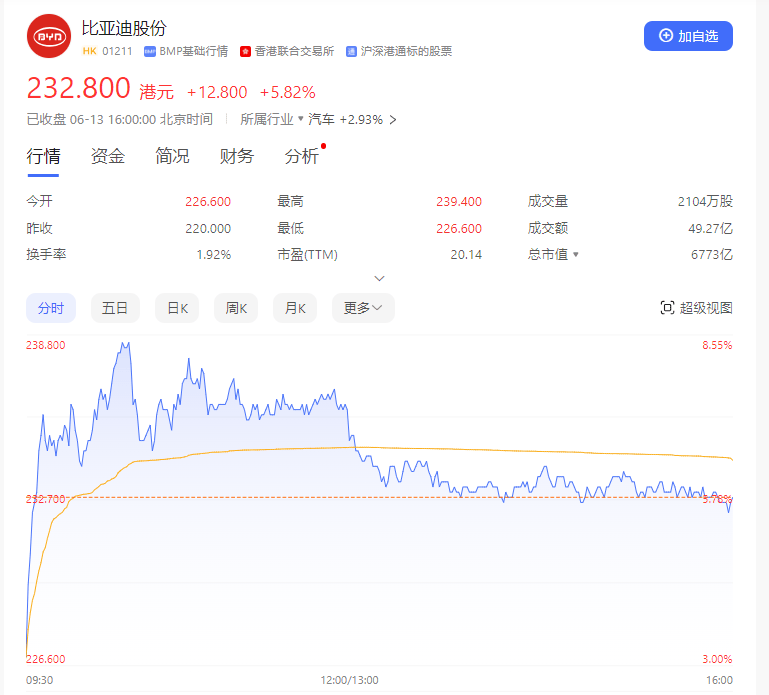The width and height of the screenshot is (769, 695).
Task: Select the 日K chart period
Action: coord(177,308)
